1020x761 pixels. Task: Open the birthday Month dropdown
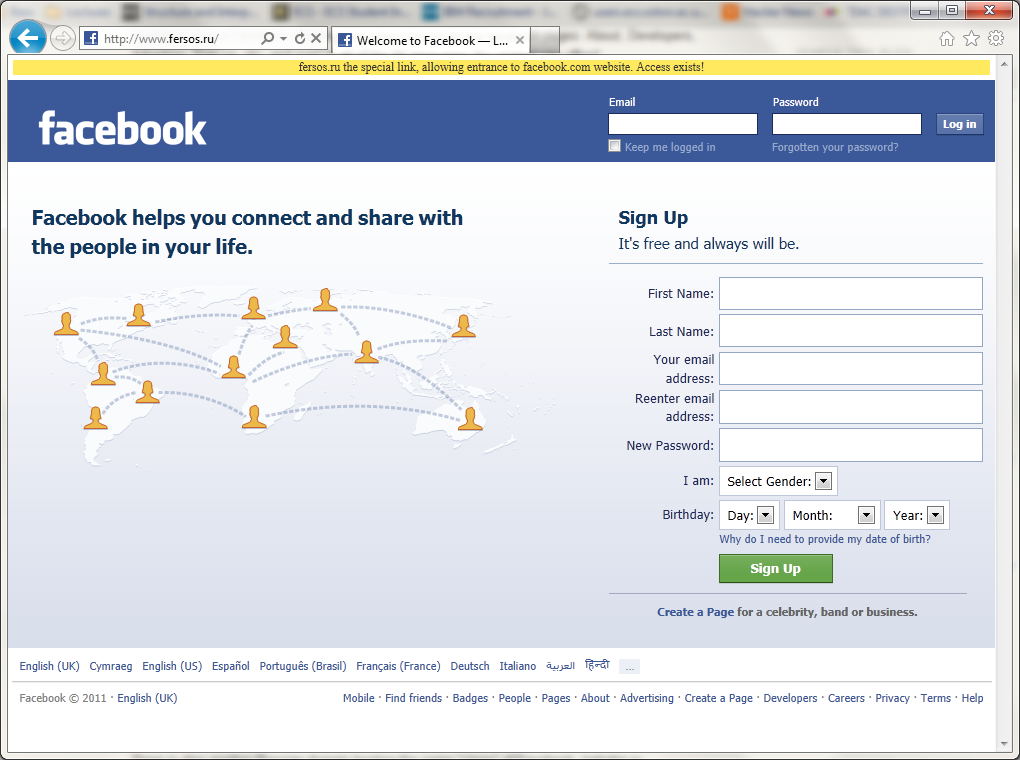point(866,516)
